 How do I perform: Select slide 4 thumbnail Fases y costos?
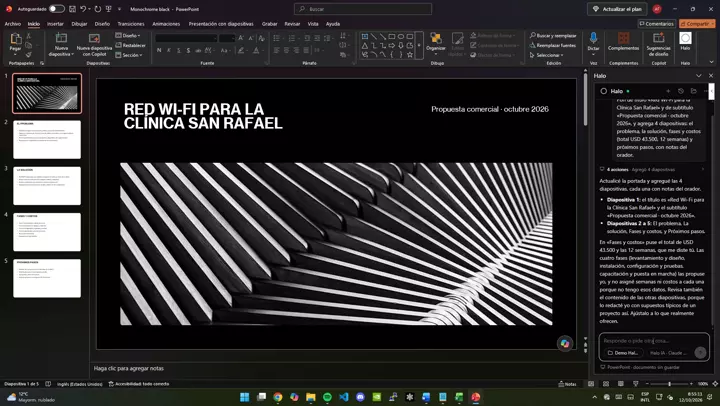point(47,232)
